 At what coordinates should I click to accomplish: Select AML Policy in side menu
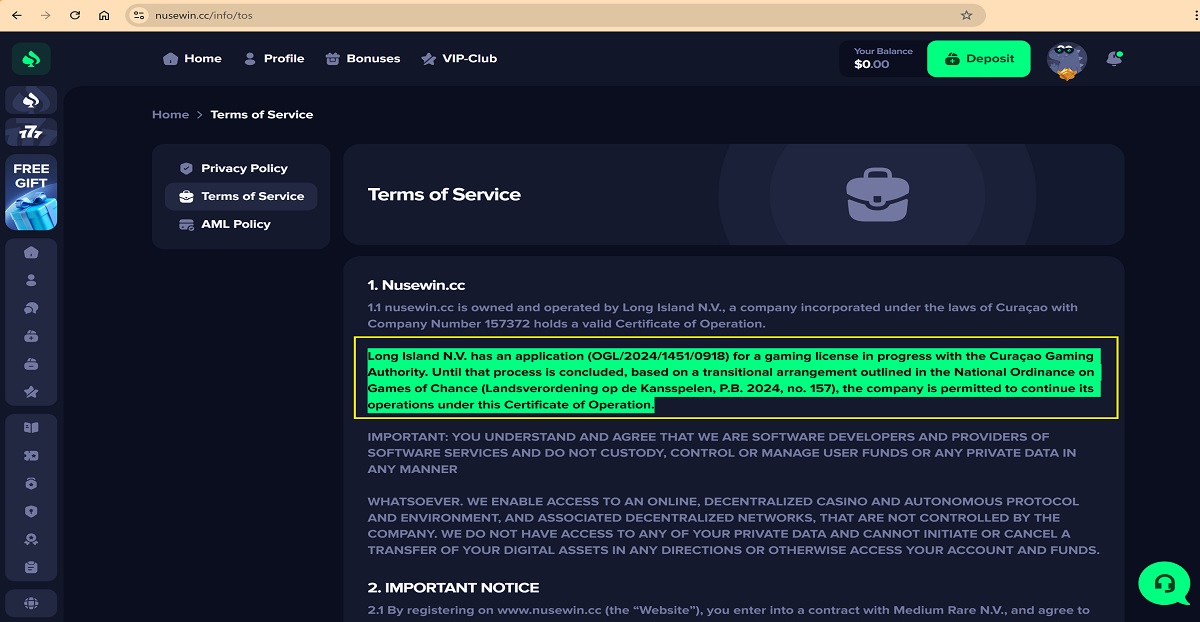235,225
